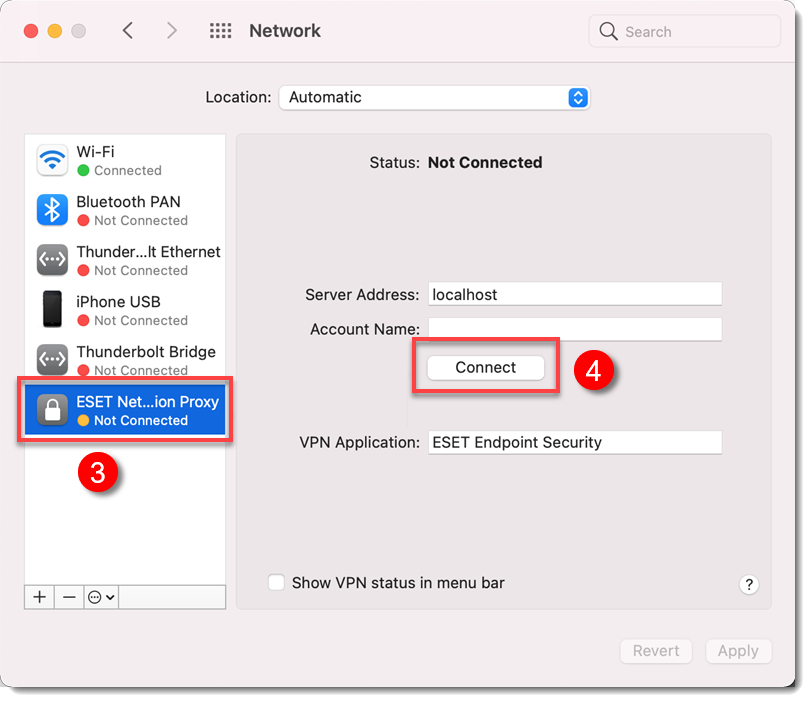The image size is (810, 702).
Task: Enable Show VPN status in menu bar
Action: [277, 582]
